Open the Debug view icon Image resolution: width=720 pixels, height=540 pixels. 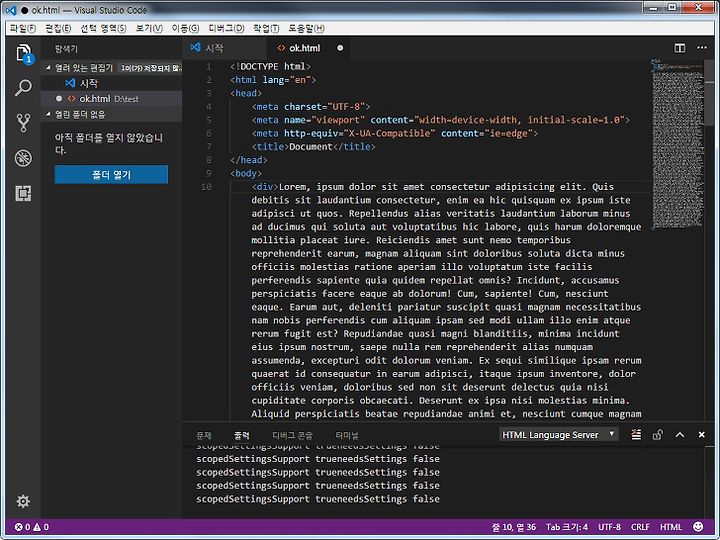pos(23,158)
